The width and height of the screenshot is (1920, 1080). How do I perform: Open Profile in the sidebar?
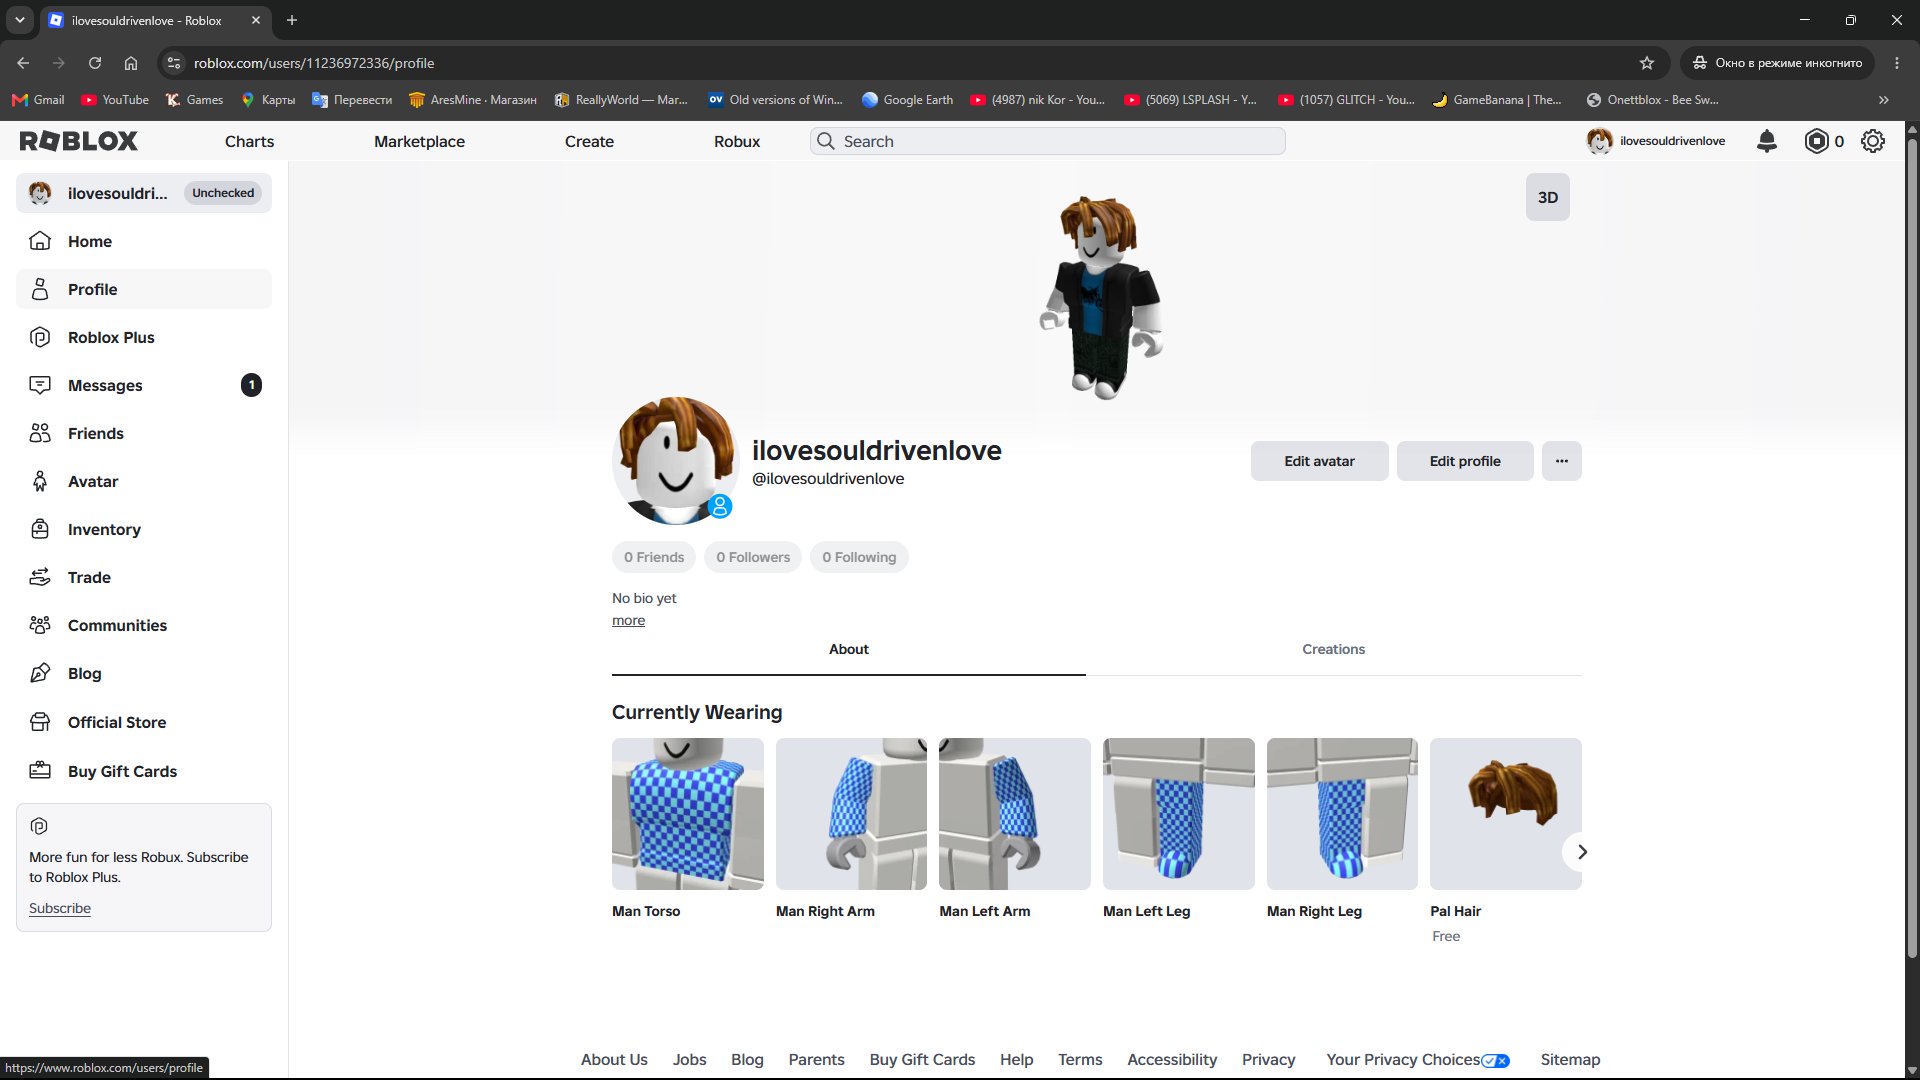(x=144, y=289)
